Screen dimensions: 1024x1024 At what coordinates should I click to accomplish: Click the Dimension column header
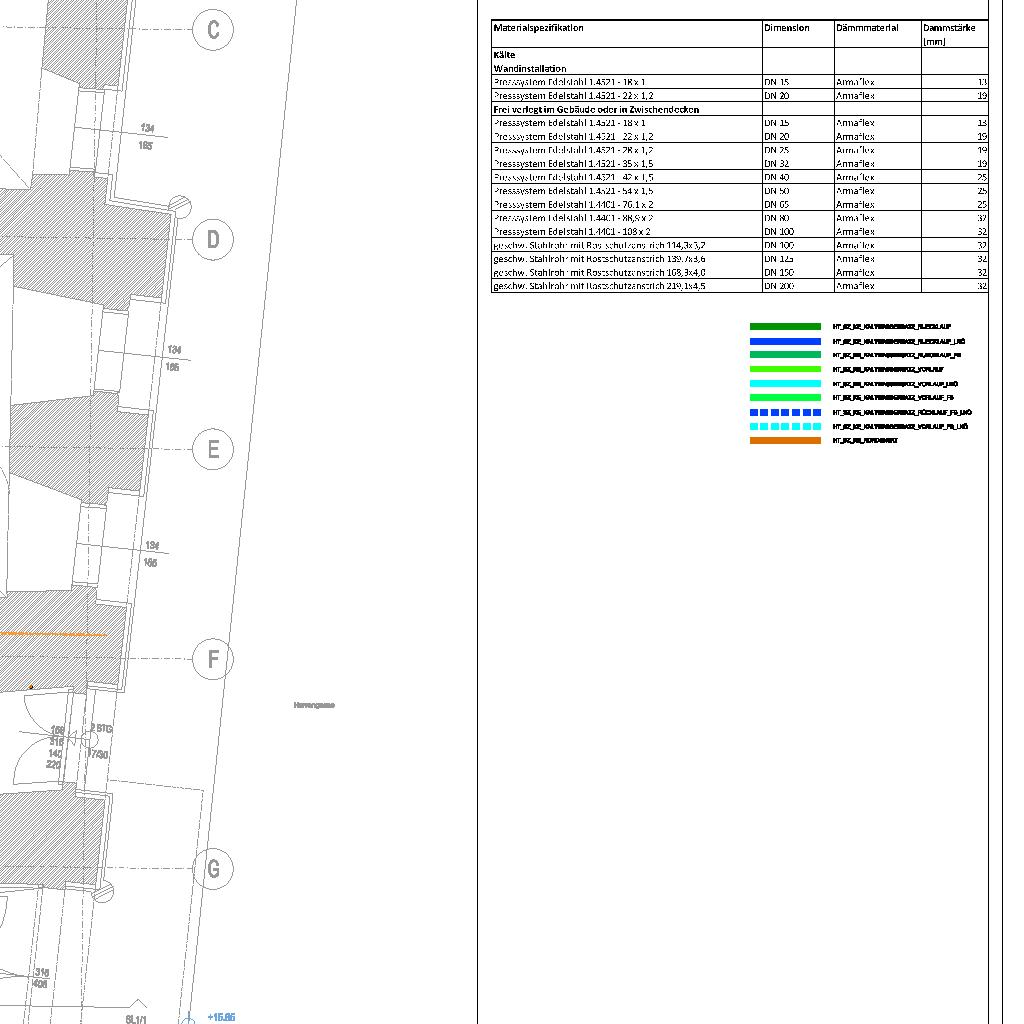point(786,28)
